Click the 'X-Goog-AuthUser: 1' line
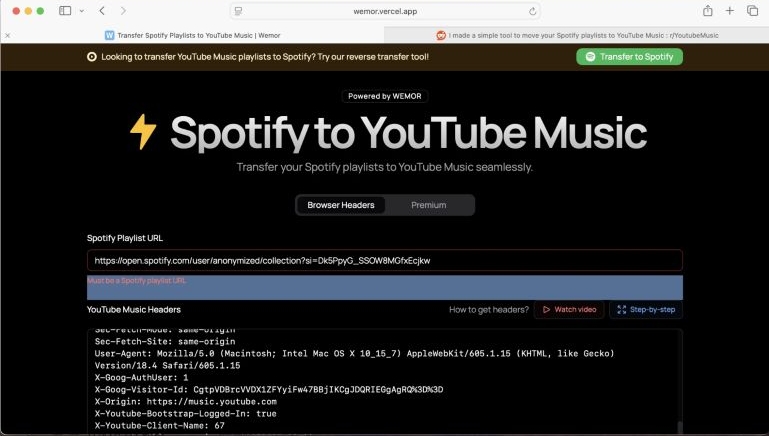Image resolution: width=769 pixels, height=436 pixels. tap(141, 378)
